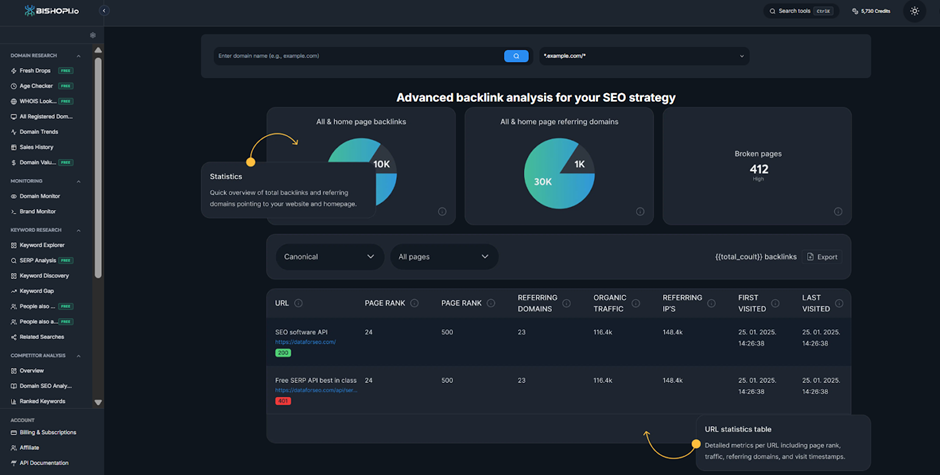Click the info icon on Broken pages card
The height and width of the screenshot is (475, 940).
(838, 211)
